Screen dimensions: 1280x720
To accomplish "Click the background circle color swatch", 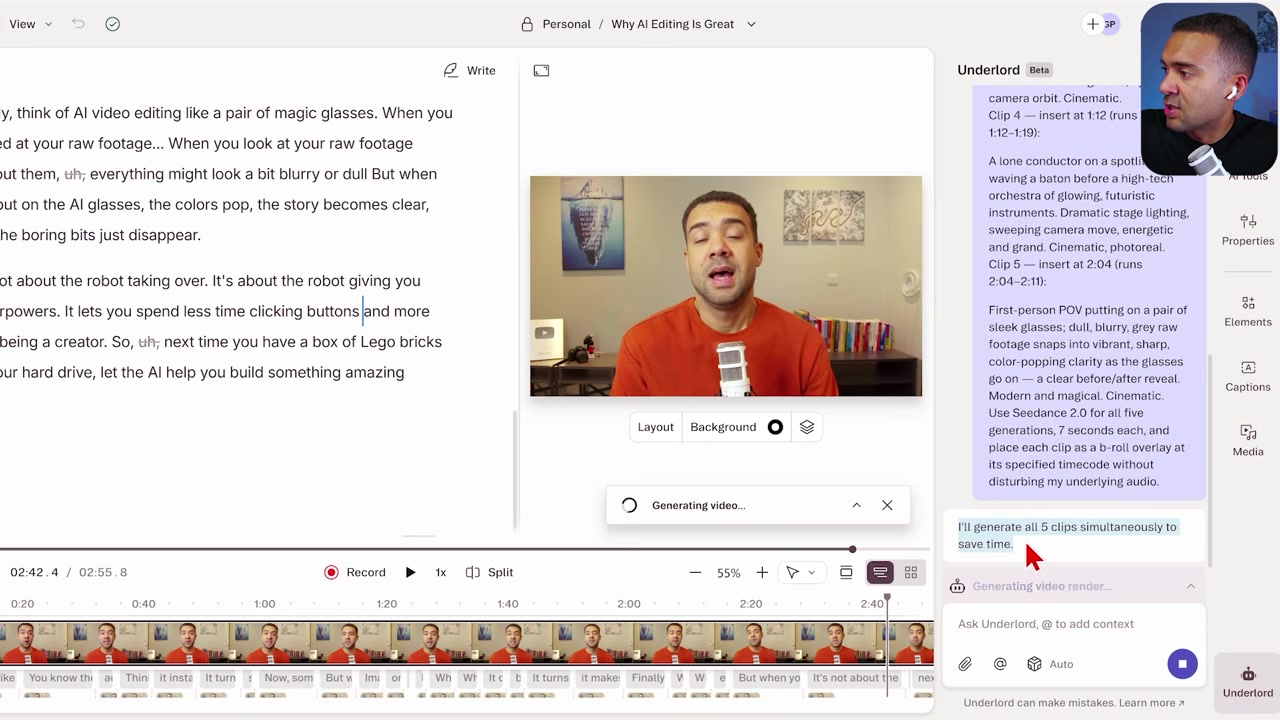I will [775, 427].
